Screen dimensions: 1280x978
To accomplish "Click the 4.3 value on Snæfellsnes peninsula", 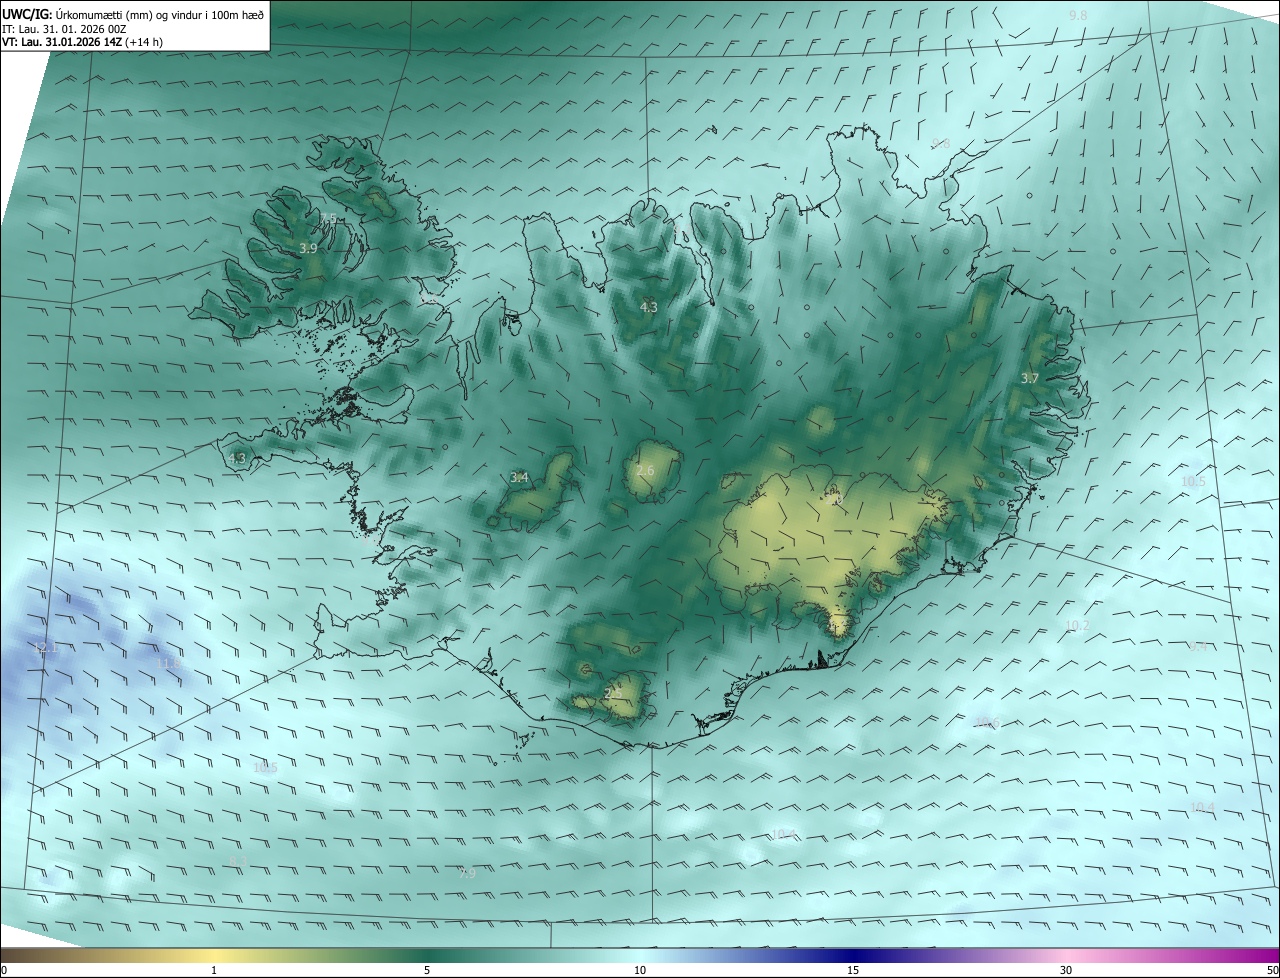I will [236, 458].
